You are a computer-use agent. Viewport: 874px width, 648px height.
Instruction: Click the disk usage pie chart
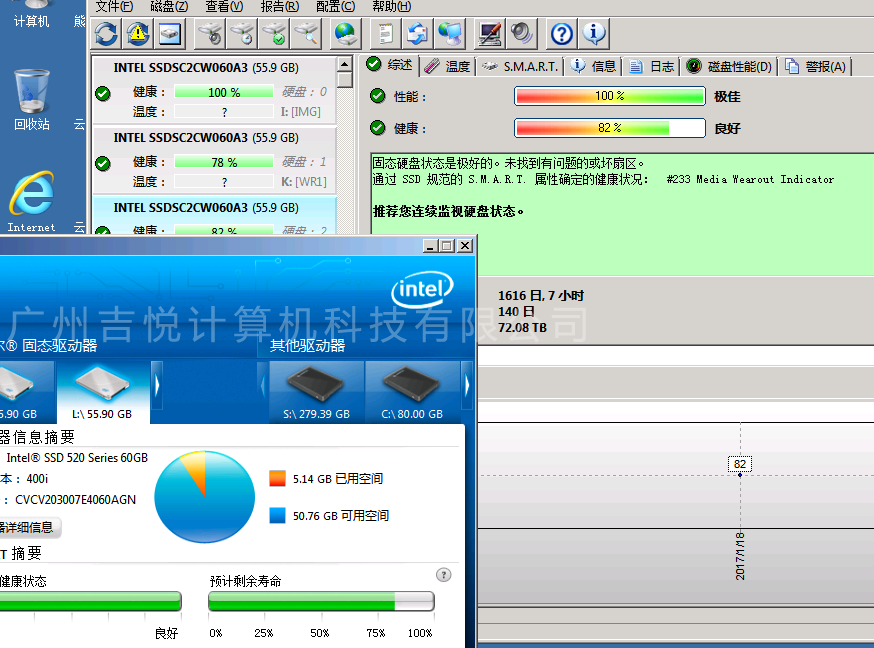pos(205,496)
